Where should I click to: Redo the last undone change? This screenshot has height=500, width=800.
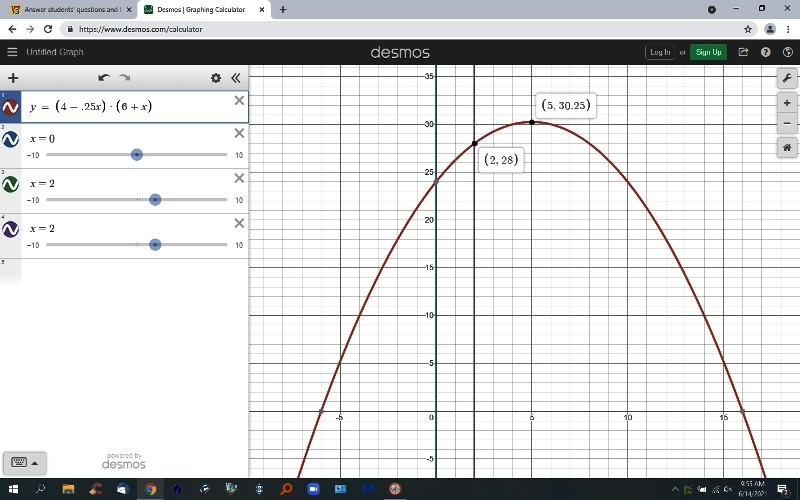pos(124,78)
